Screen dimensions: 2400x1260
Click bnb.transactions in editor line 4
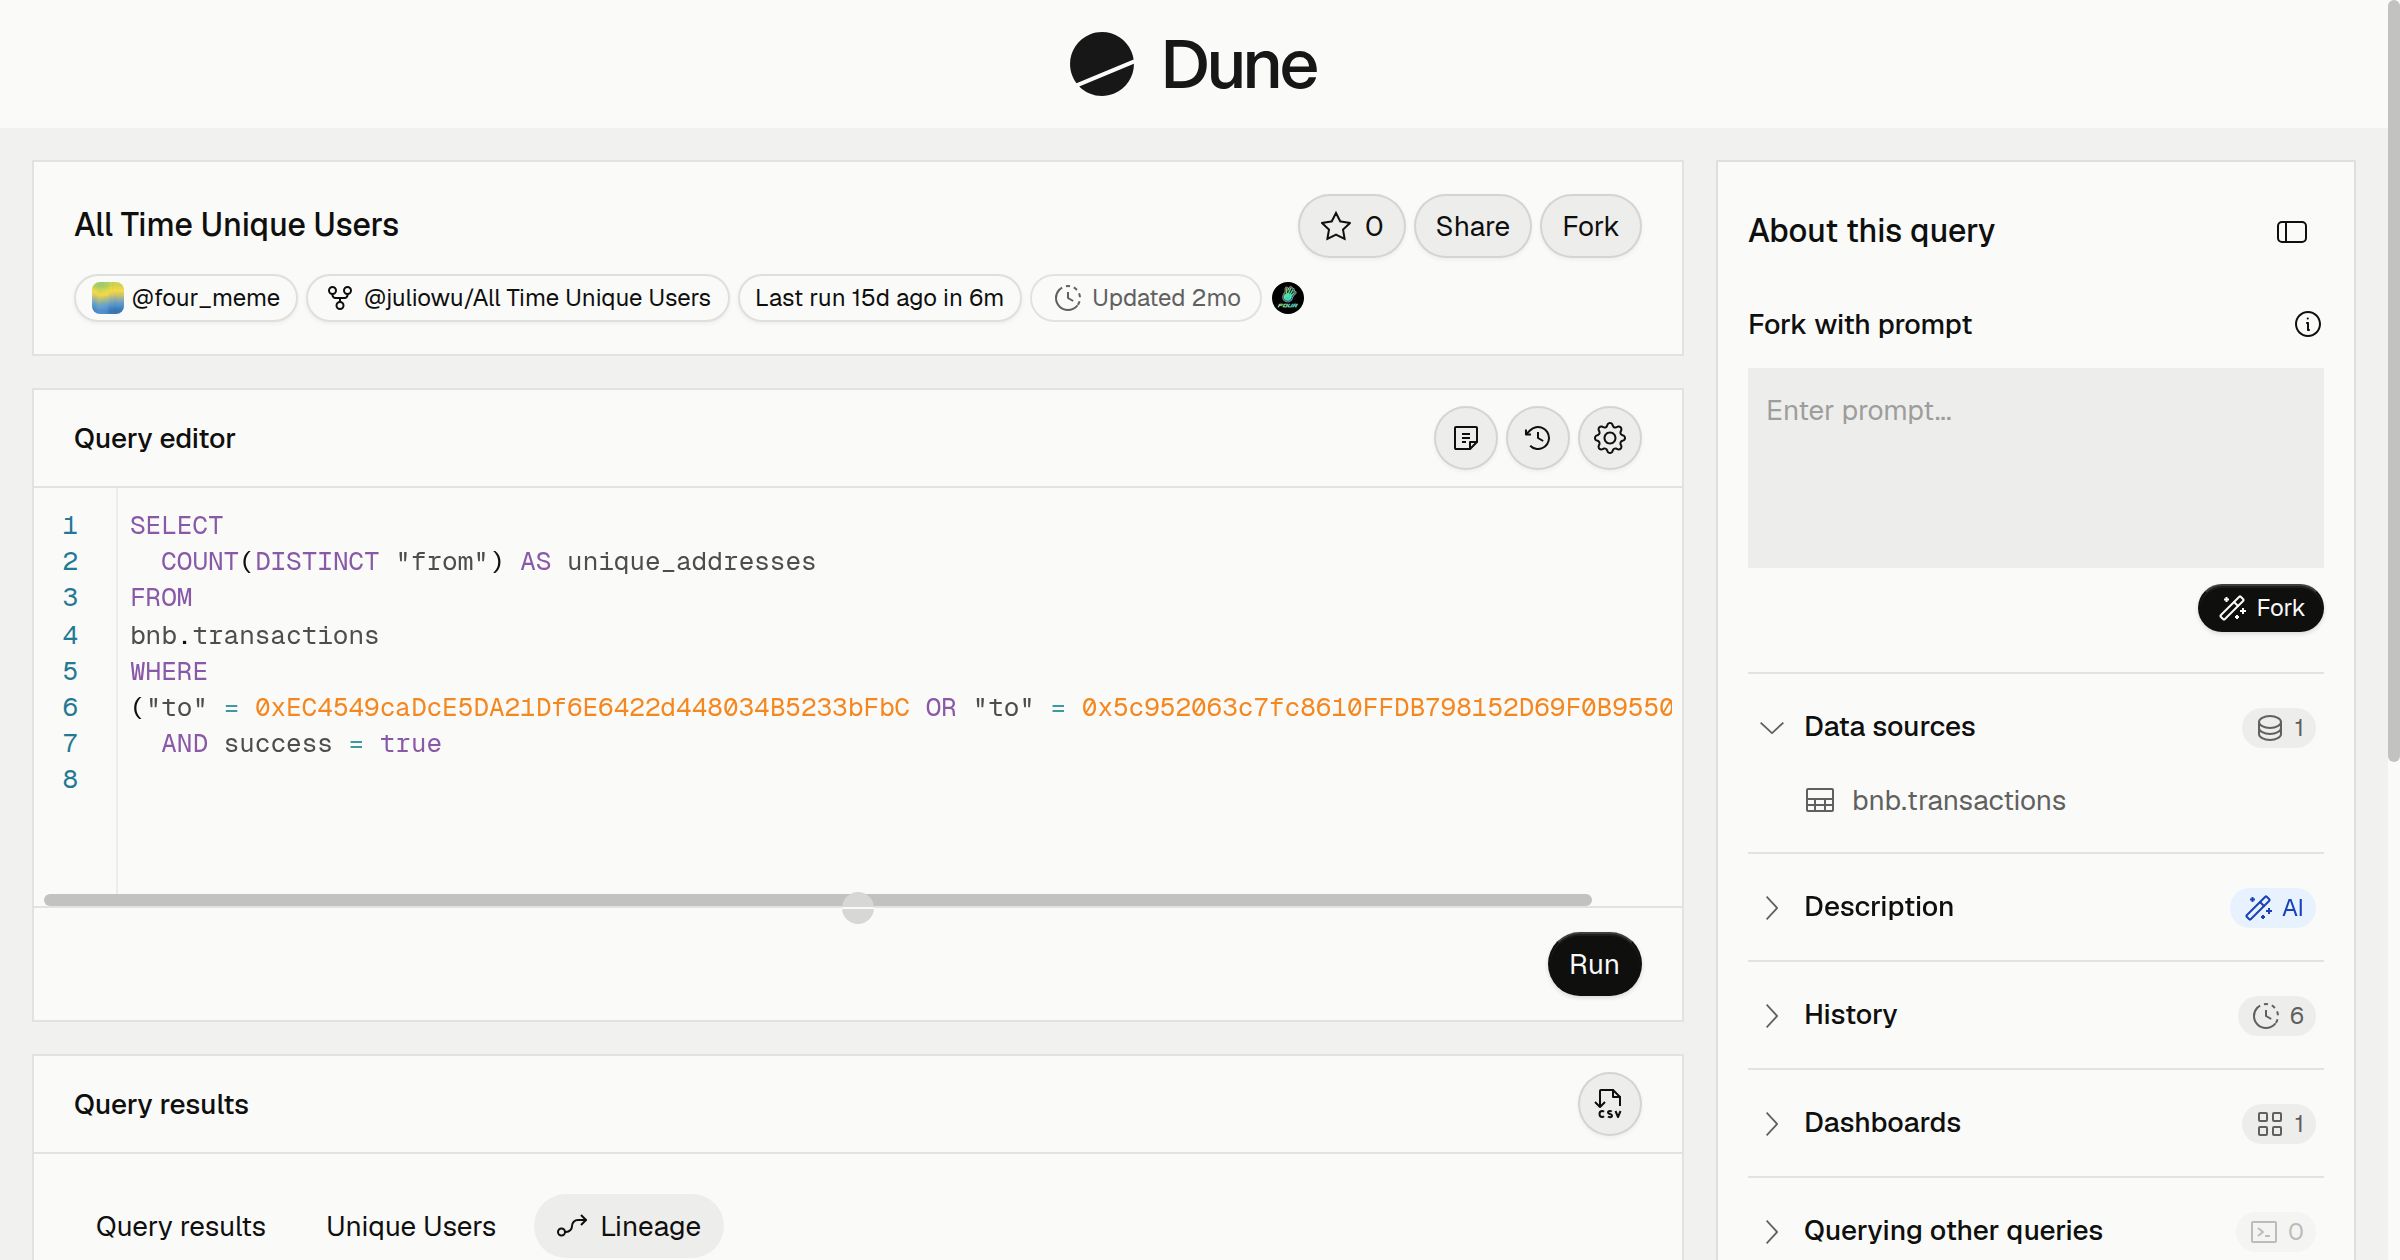(x=254, y=636)
